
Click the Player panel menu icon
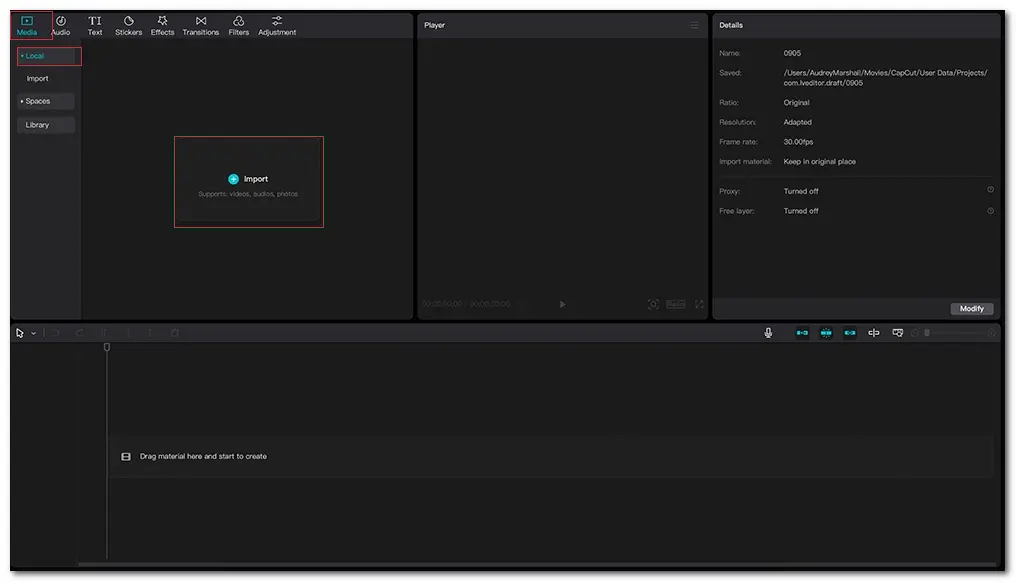(694, 25)
